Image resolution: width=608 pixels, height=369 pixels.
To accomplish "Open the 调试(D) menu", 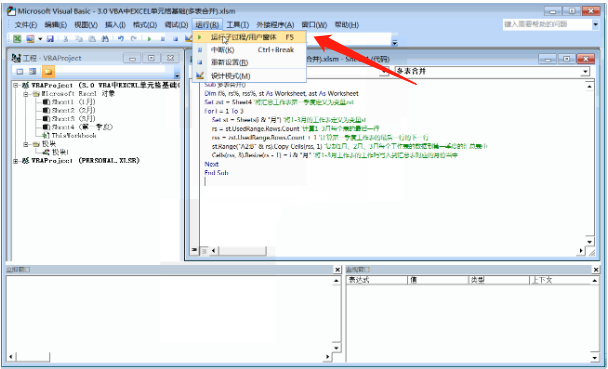I will tap(176, 25).
